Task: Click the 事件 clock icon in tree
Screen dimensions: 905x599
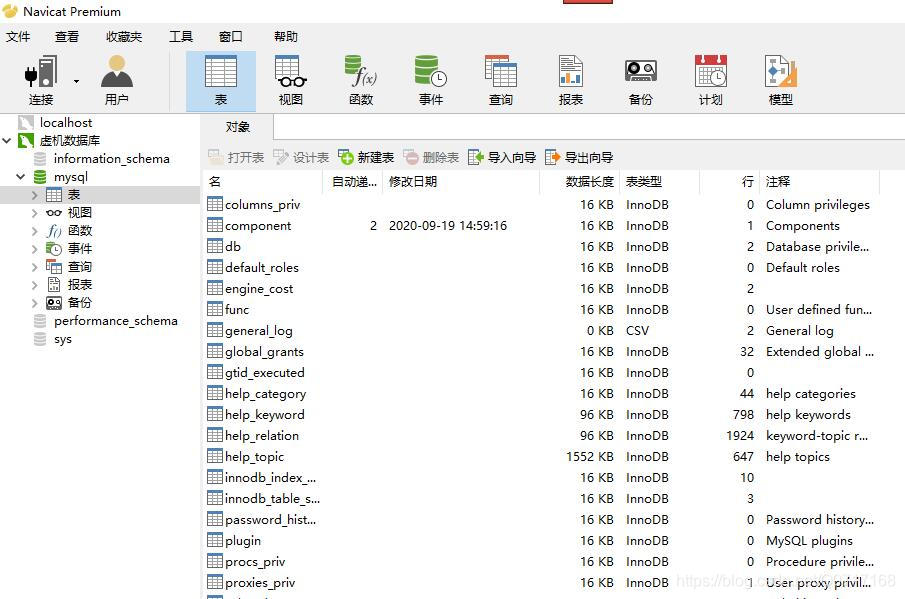Action: [54, 249]
